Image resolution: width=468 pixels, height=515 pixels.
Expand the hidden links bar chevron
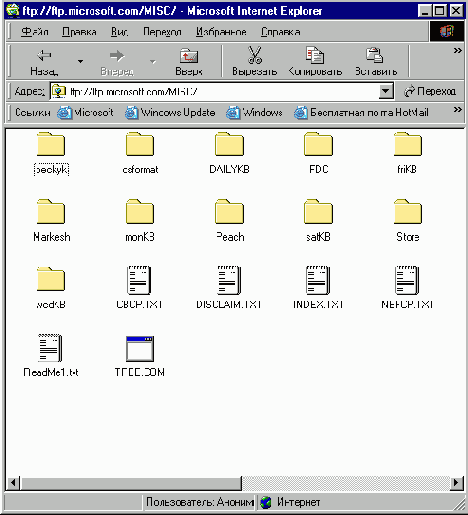(x=458, y=109)
